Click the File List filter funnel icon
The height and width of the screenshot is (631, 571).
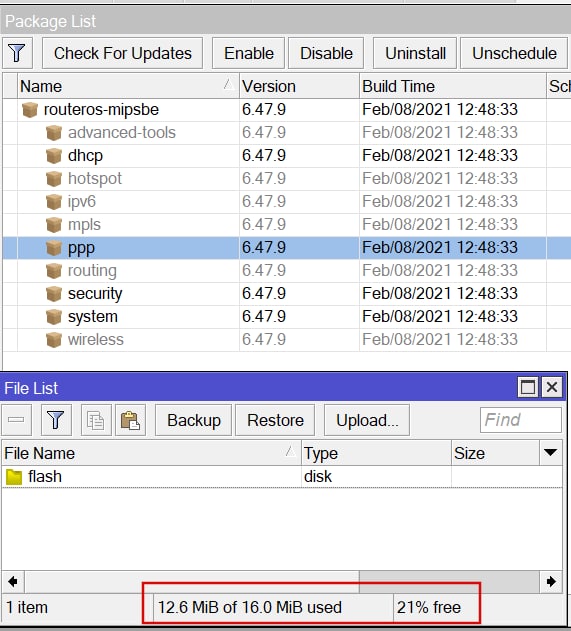(56, 420)
